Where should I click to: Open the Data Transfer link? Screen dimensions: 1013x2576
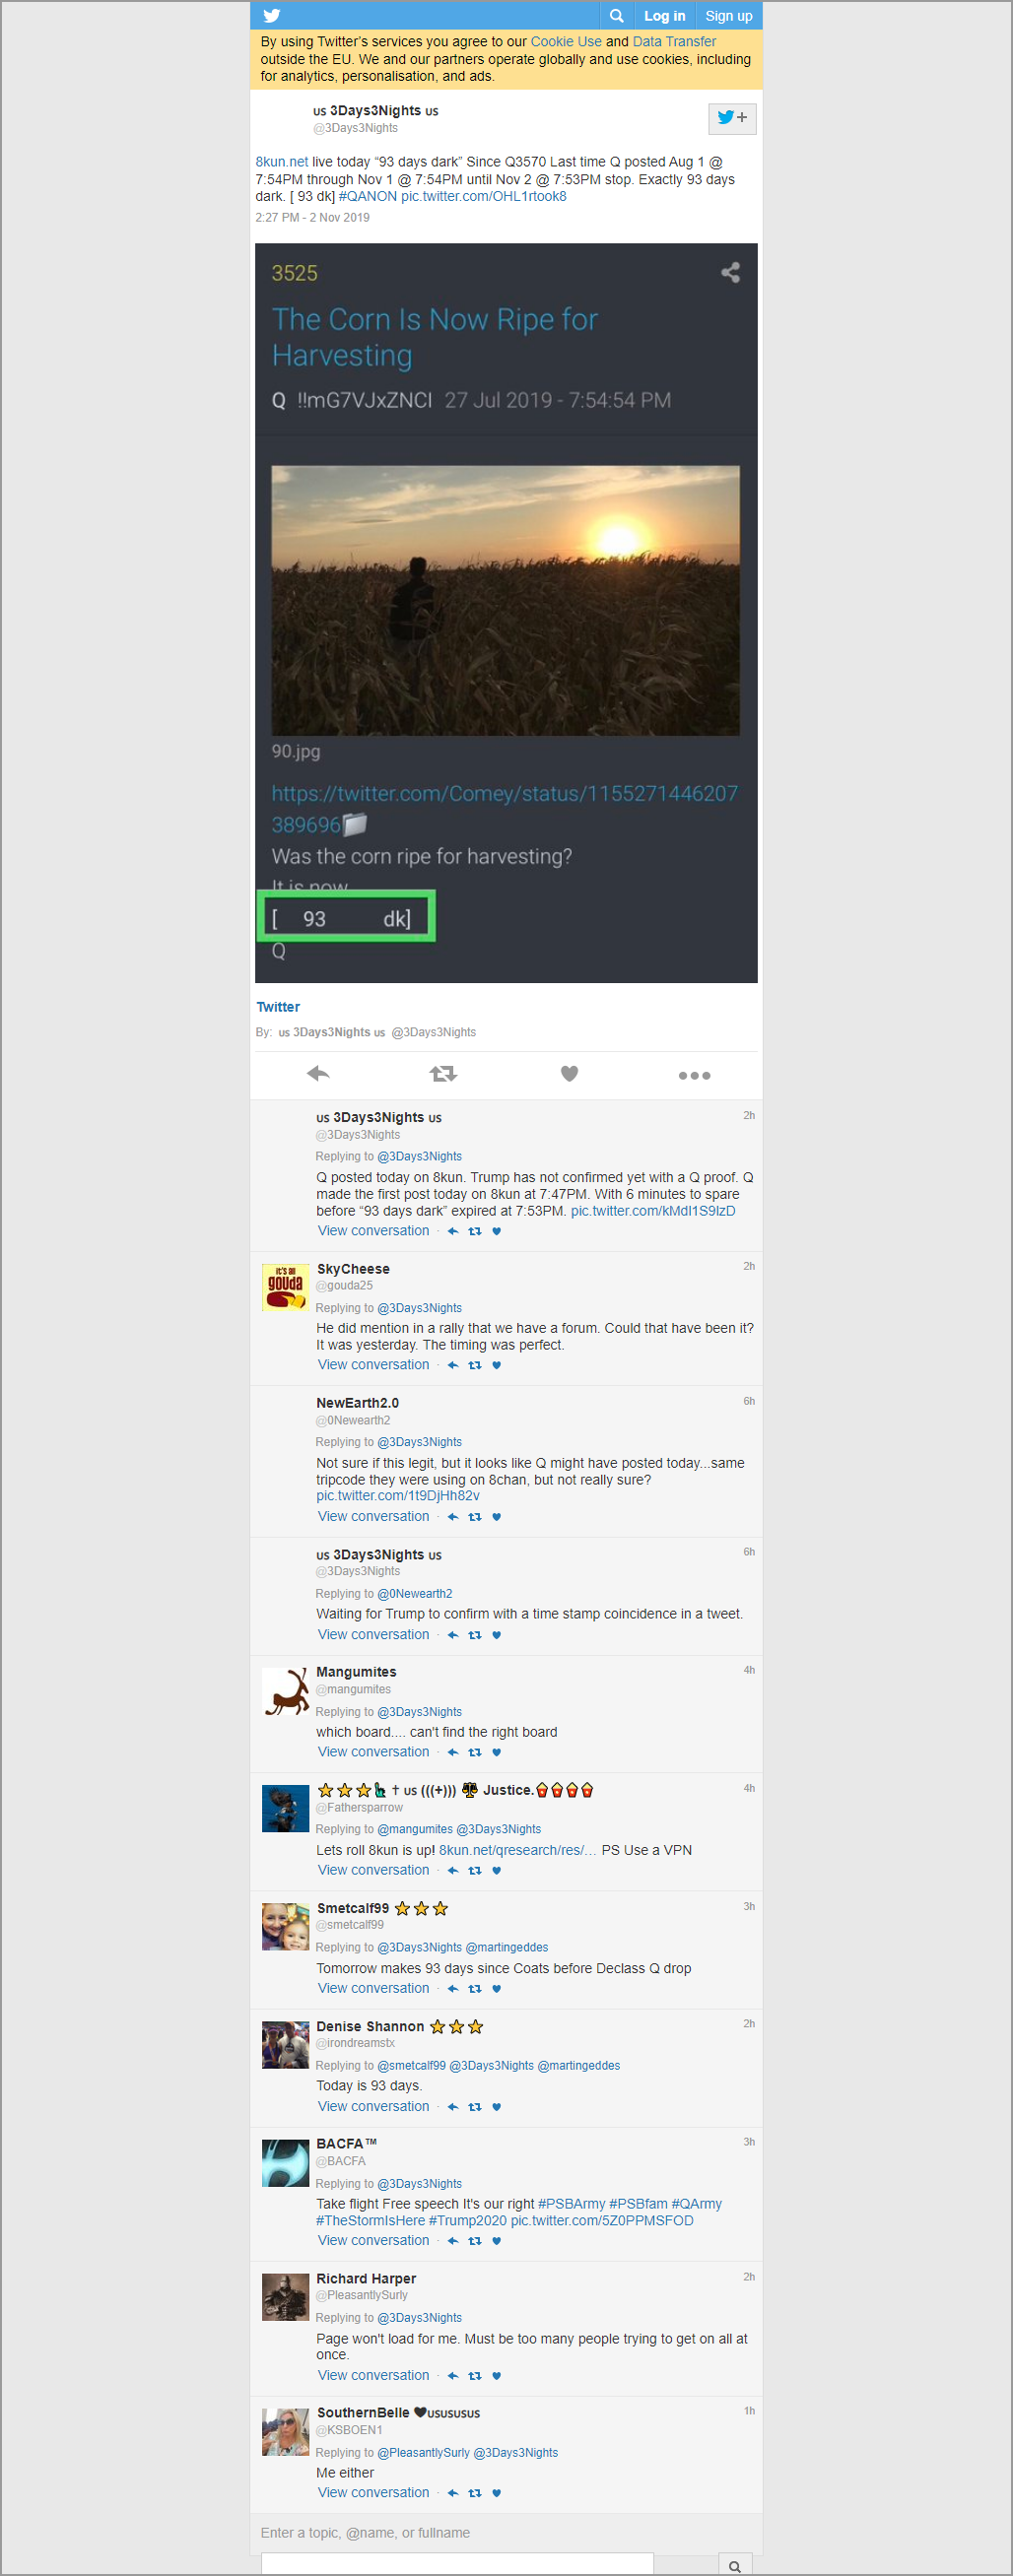[x=674, y=42]
